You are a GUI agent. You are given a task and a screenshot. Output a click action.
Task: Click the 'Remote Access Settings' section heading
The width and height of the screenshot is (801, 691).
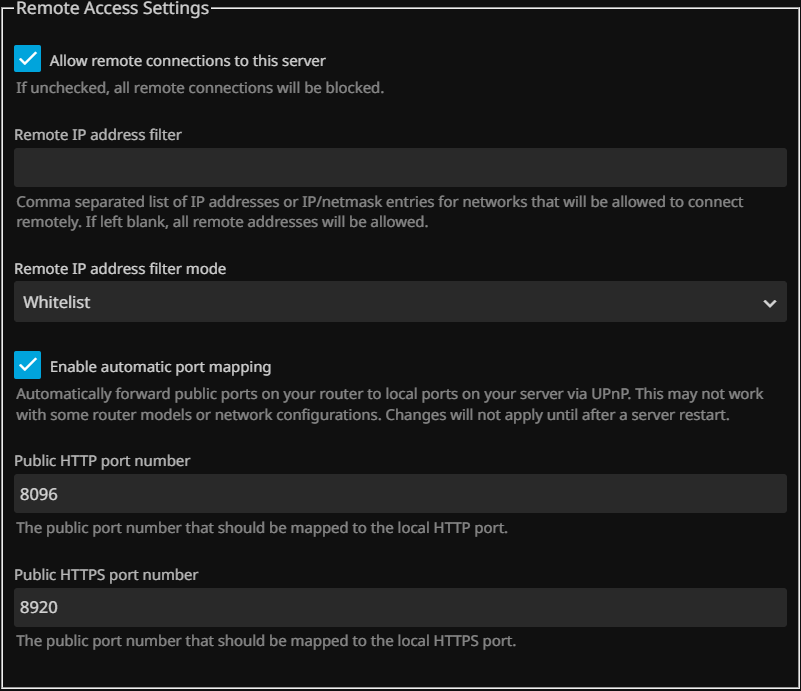(113, 9)
